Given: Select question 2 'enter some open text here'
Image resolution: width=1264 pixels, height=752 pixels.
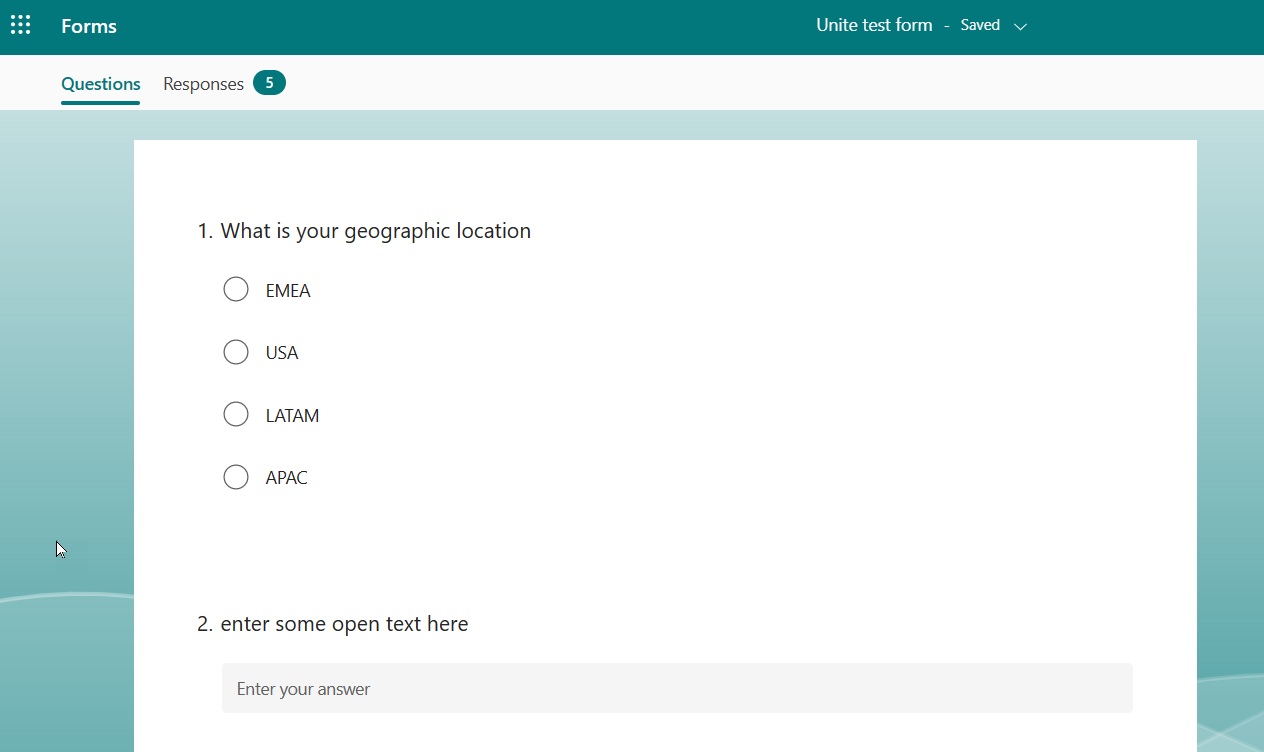Looking at the screenshot, I should tap(344, 624).
